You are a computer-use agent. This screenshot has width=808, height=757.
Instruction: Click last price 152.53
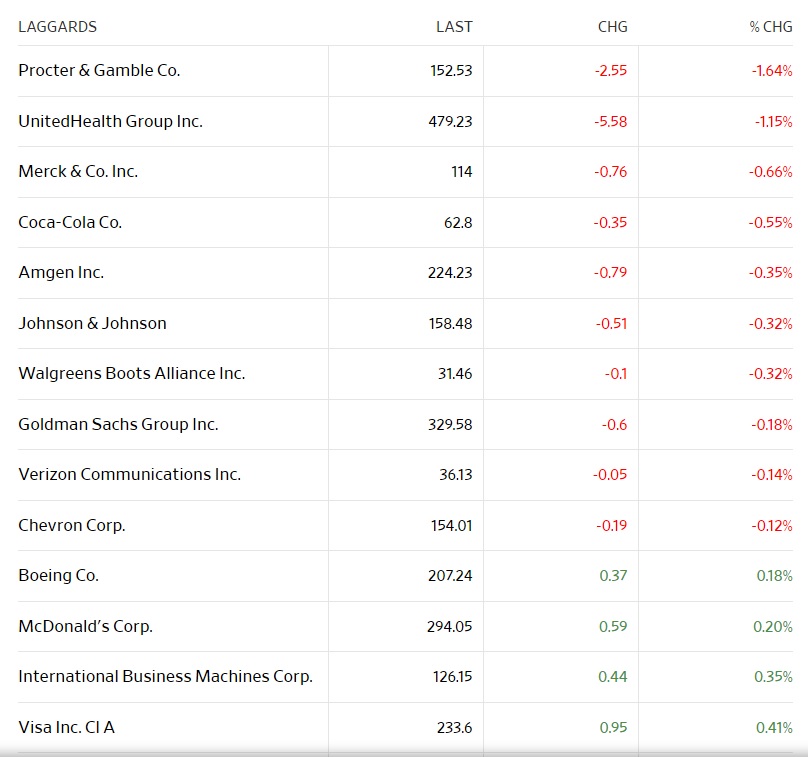(451, 71)
